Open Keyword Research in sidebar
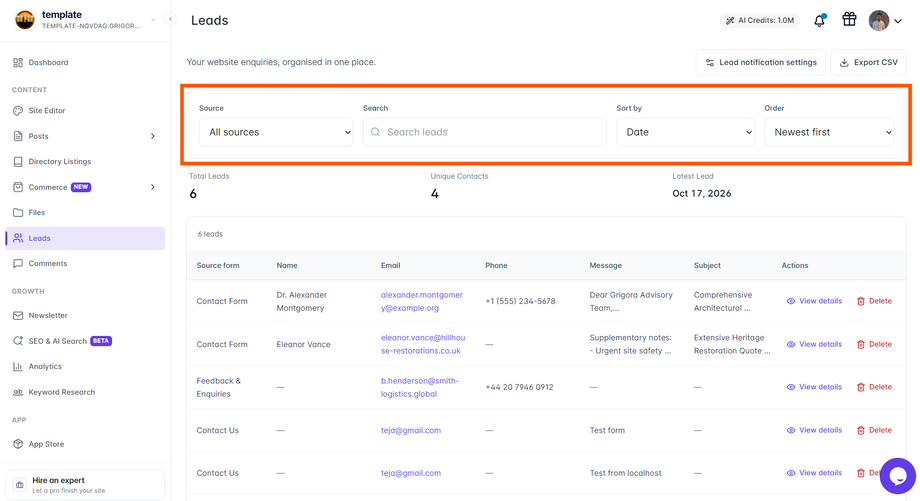Viewport: 920px width, 501px height. tap(85, 392)
